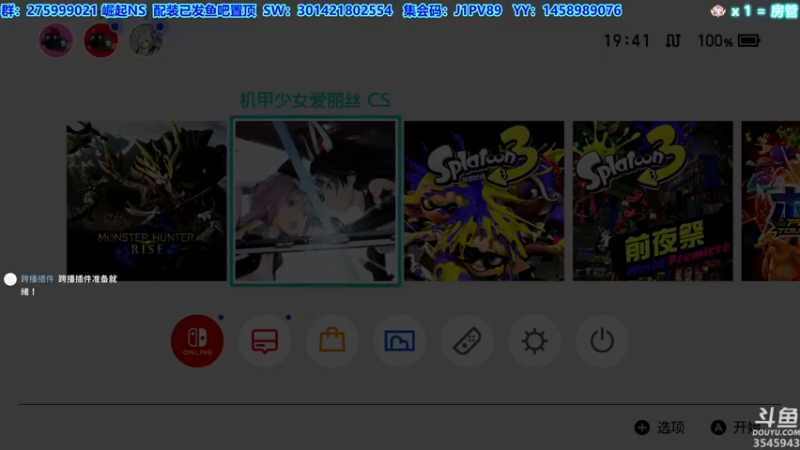Click the 集会码: J1PV89 banner text
This screenshot has width=800, height=450.
click(x=452, y=11)
